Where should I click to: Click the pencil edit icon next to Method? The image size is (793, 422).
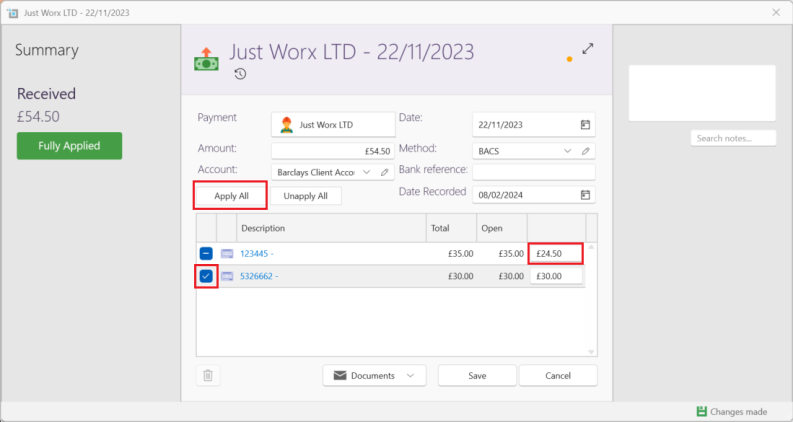click(x=586, y=151)
